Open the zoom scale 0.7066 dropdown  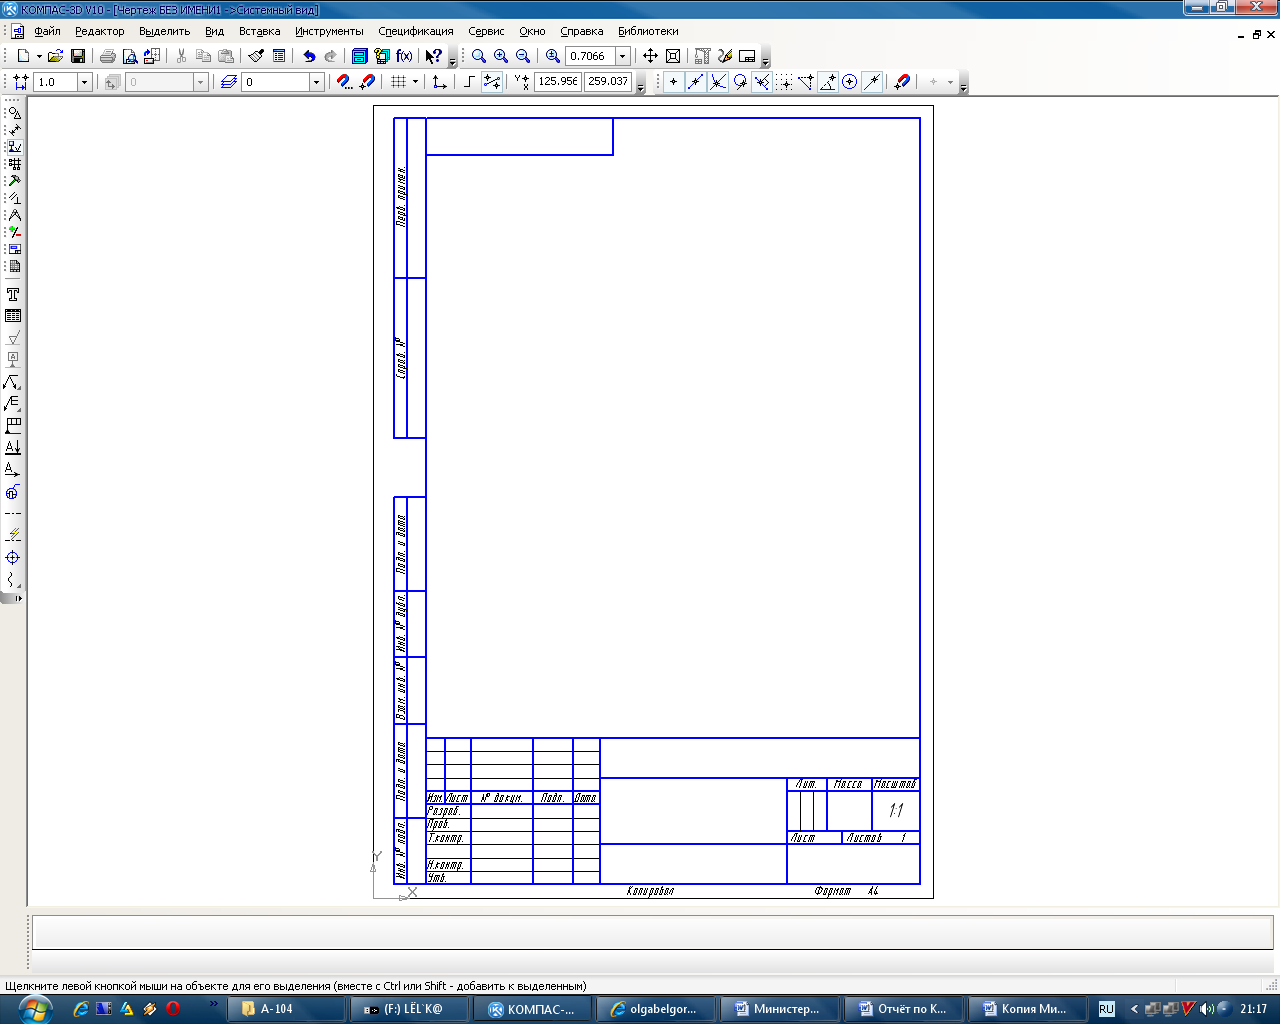(x=622, y=56)
